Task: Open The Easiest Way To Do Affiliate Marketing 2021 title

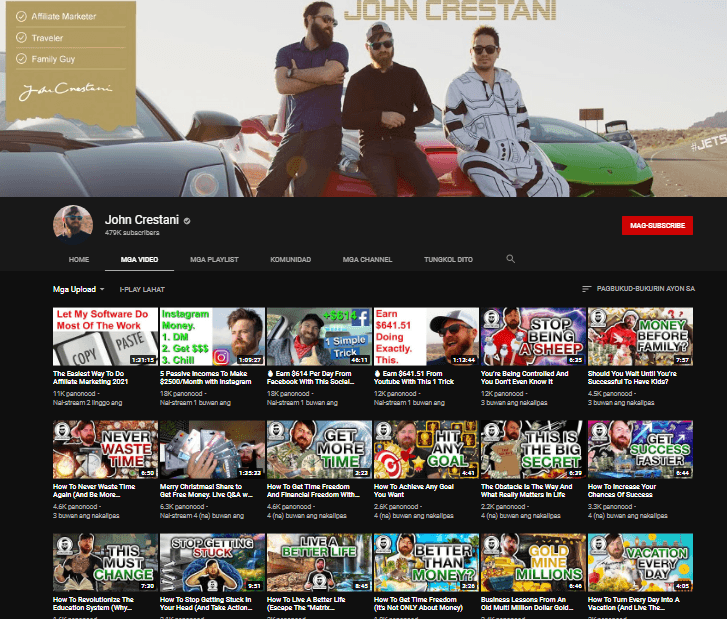Action: pos(90,377)
